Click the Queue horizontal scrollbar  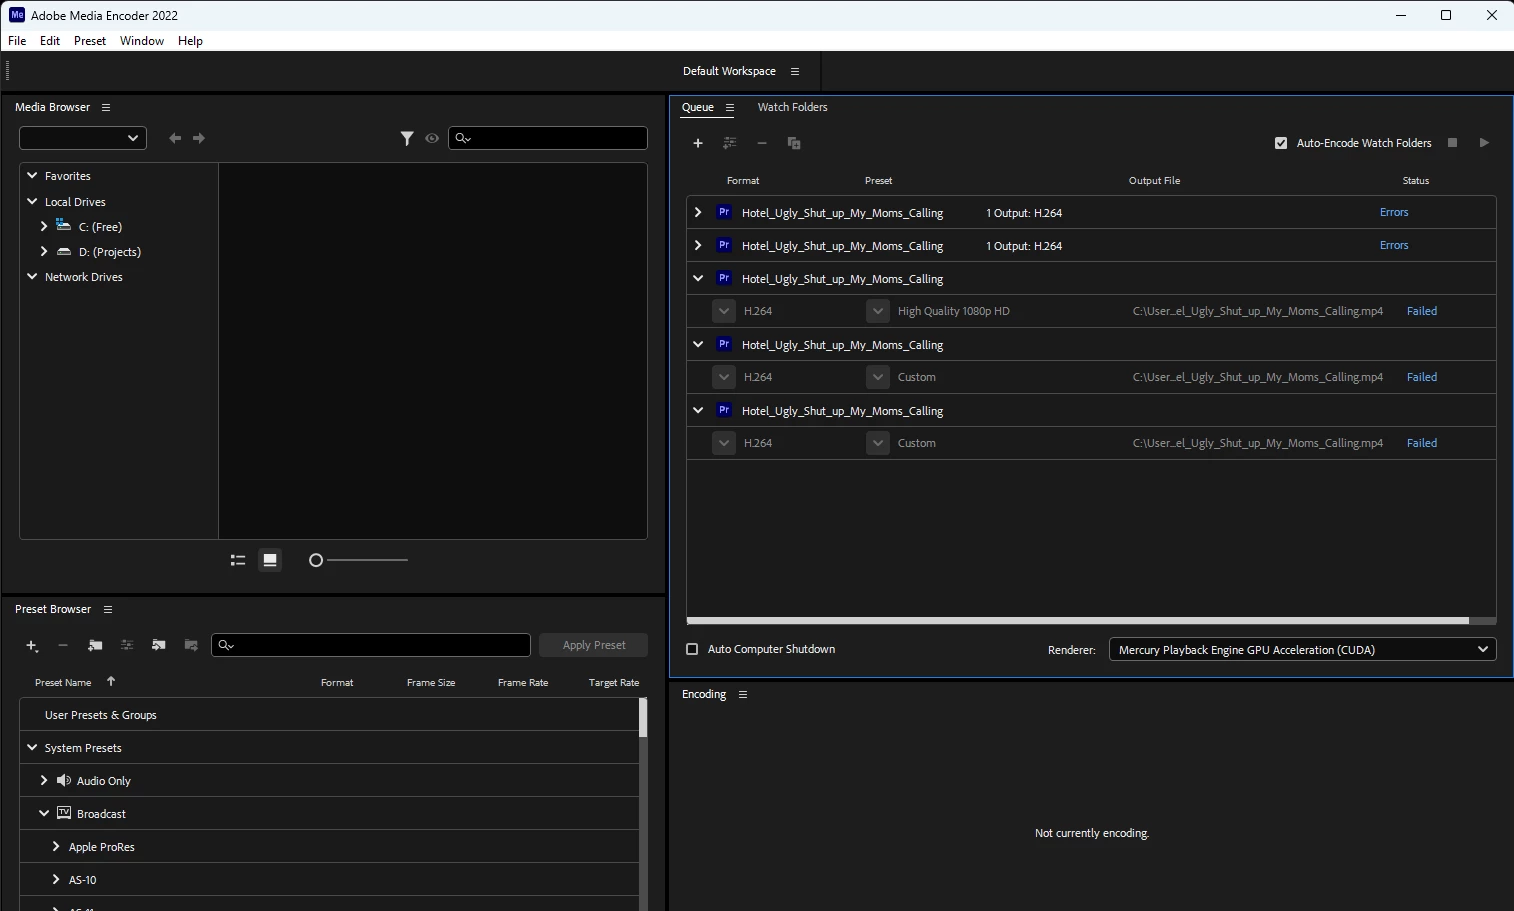point(1078,620)
